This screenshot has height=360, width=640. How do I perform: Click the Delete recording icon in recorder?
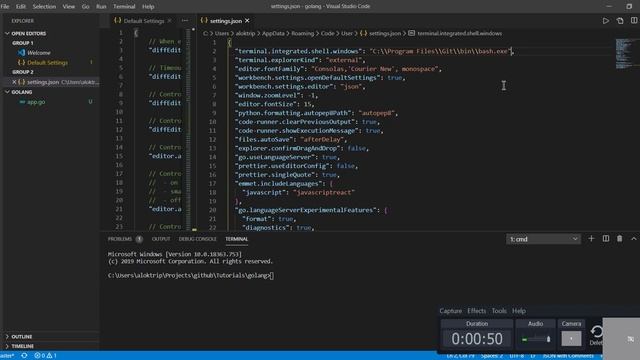[x=596, y=335]
